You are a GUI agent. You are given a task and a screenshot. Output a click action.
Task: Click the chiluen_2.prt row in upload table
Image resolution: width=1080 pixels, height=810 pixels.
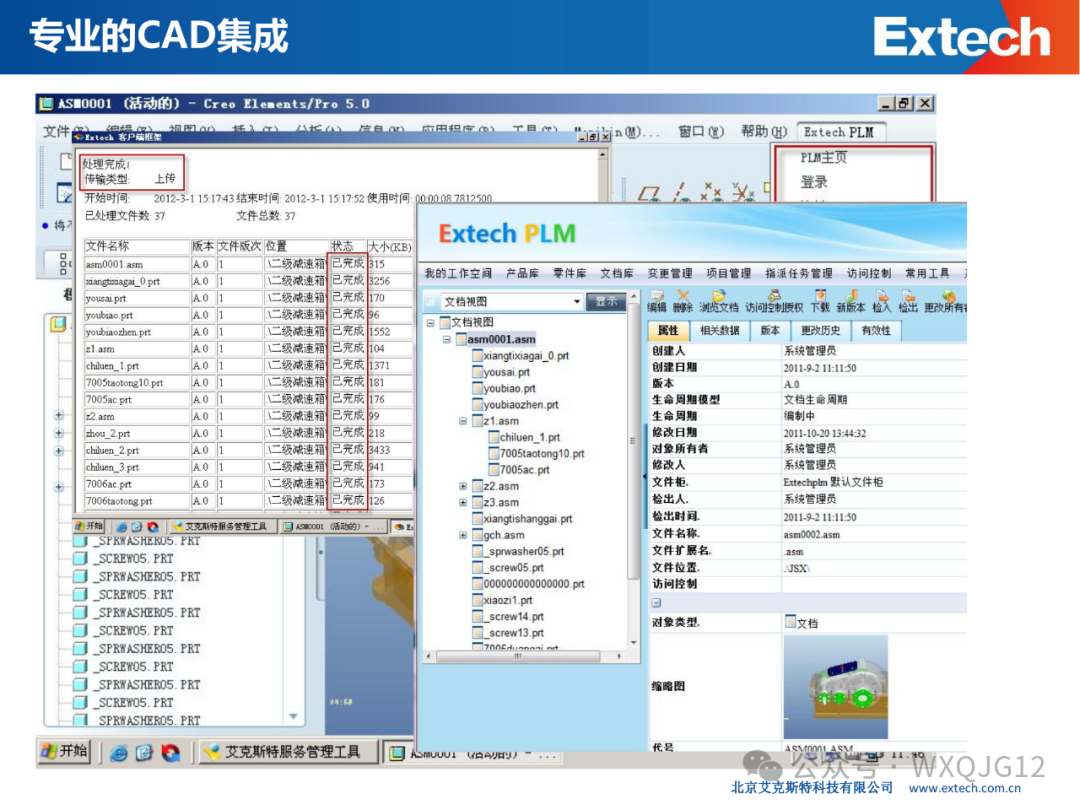point(248,450)
